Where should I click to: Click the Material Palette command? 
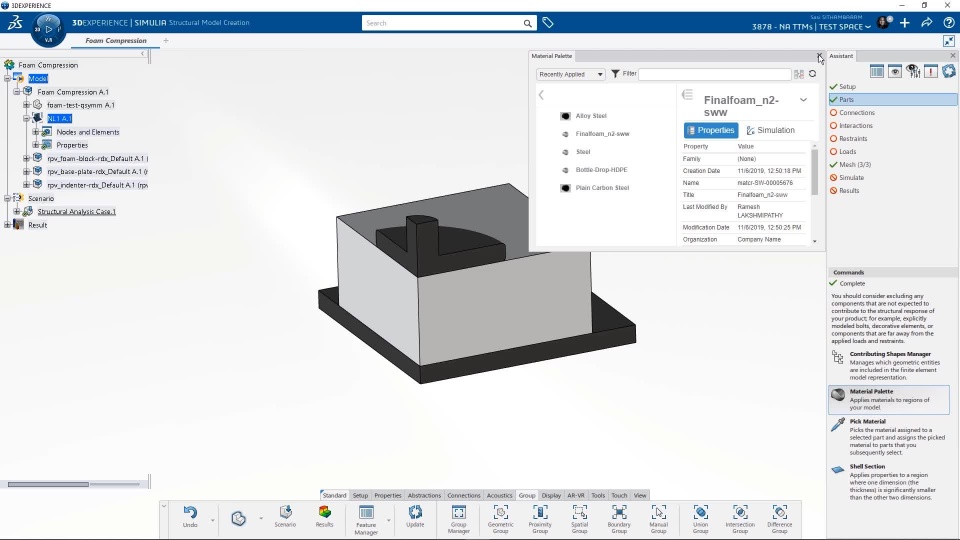click(890, 399)
